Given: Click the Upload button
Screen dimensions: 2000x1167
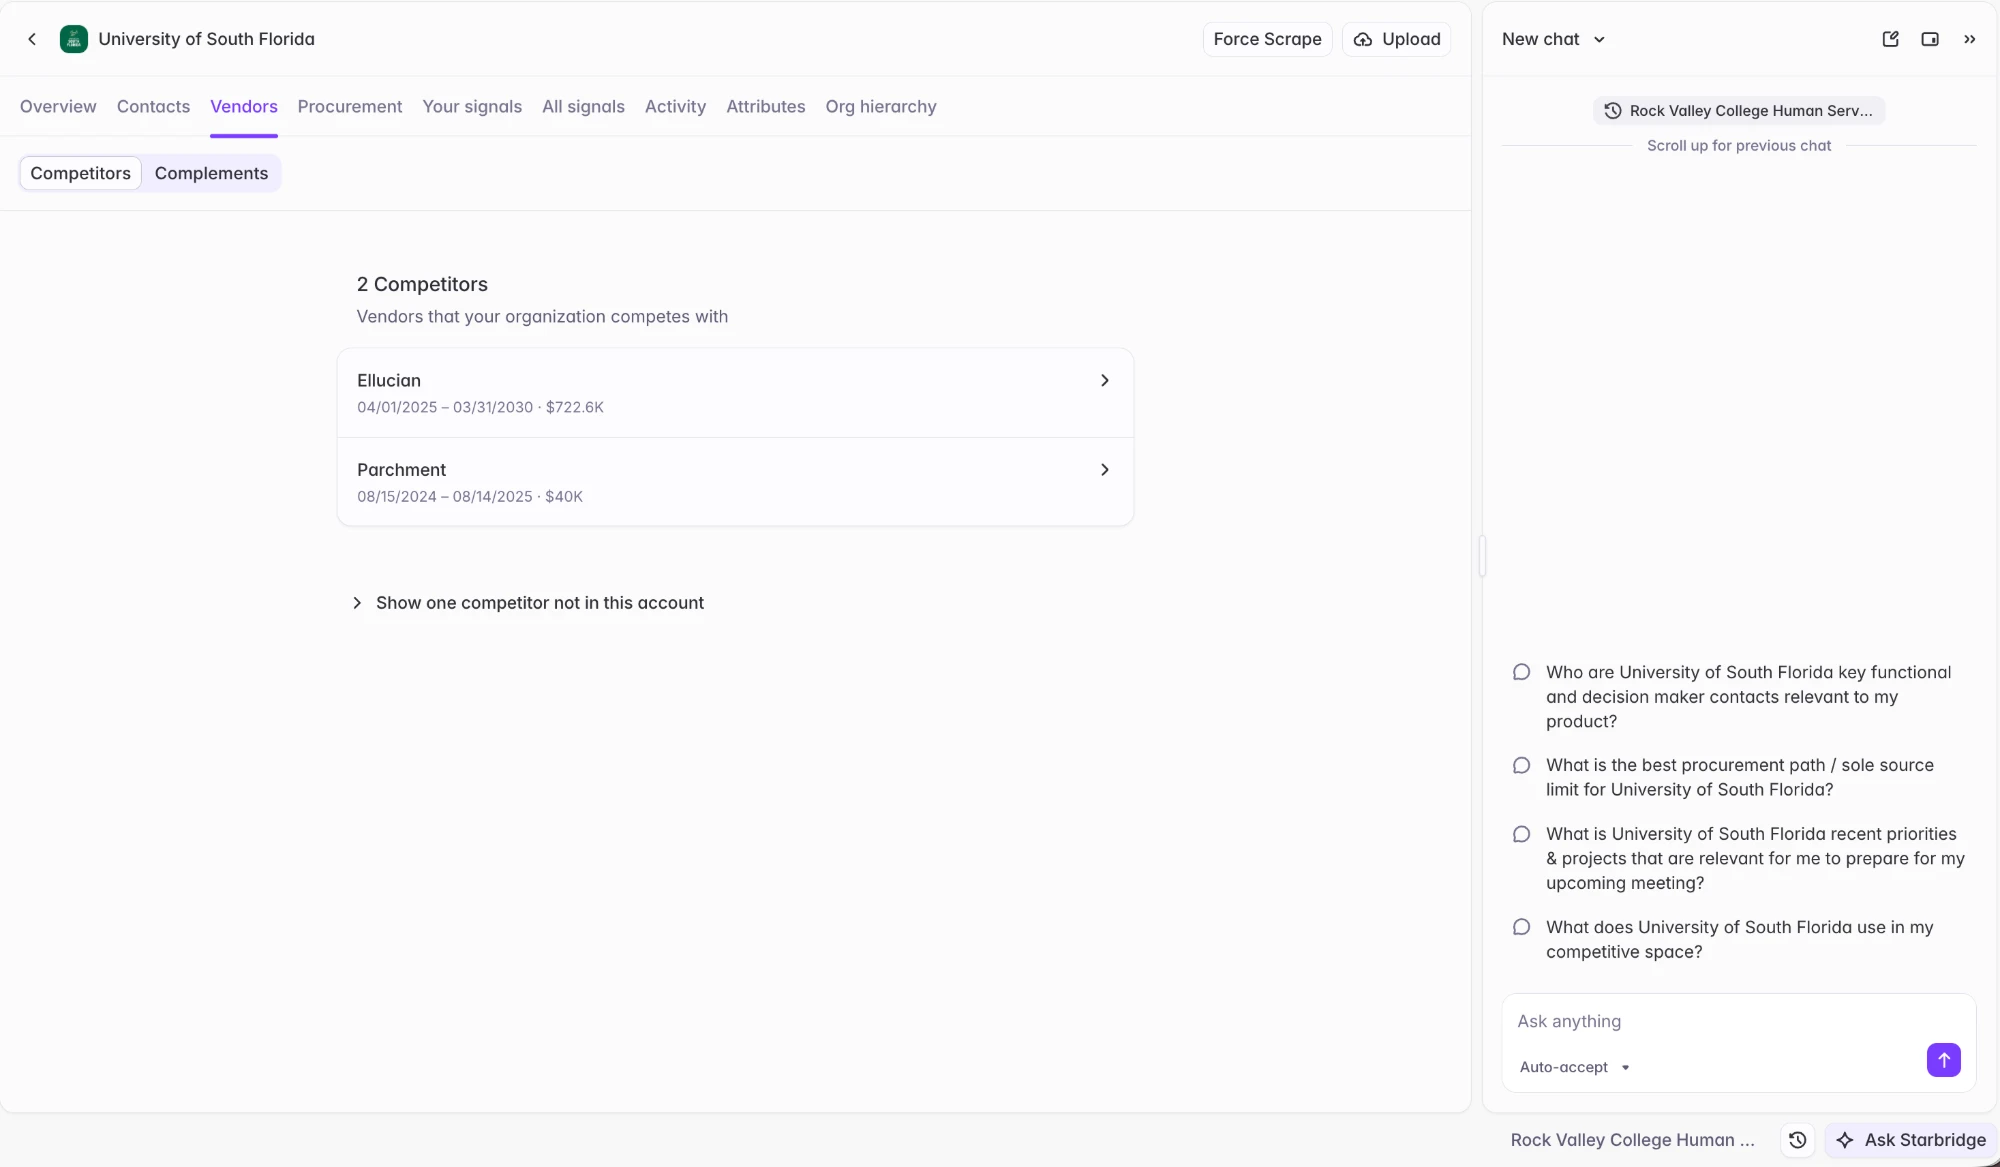Looking at the screenshot, I should pos(1396,39).
